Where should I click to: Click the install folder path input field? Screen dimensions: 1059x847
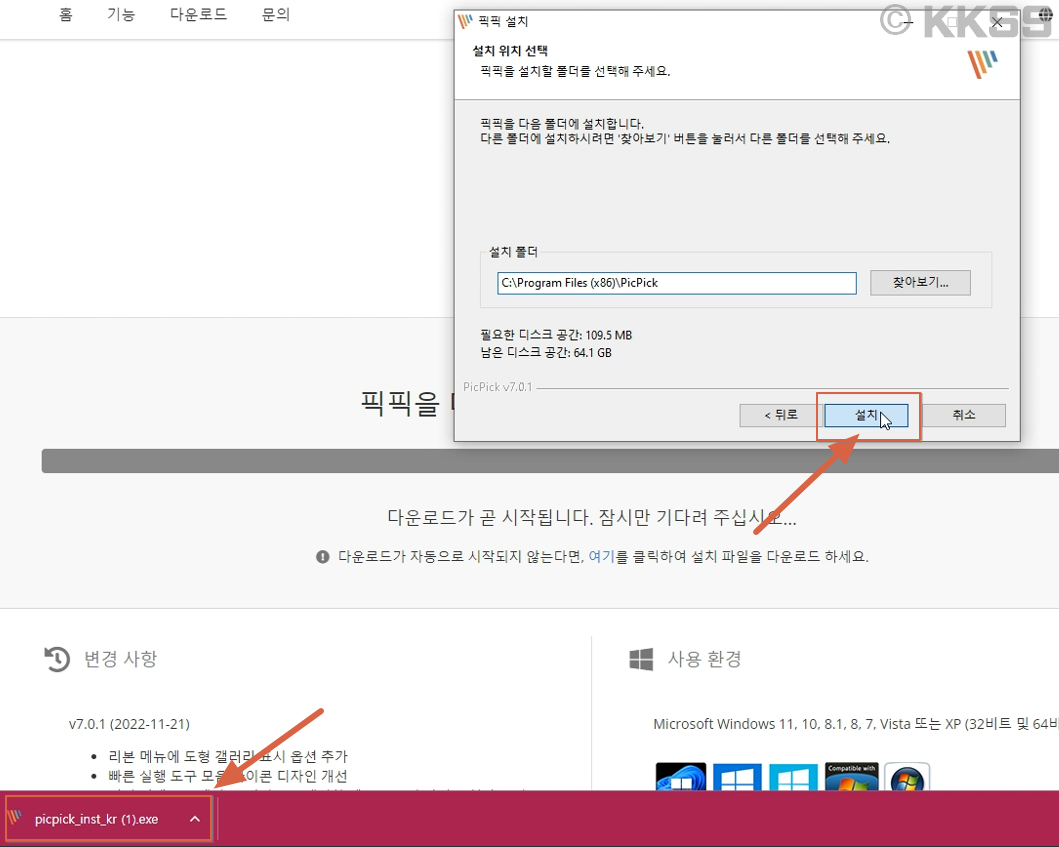click(x=676, y=283)
